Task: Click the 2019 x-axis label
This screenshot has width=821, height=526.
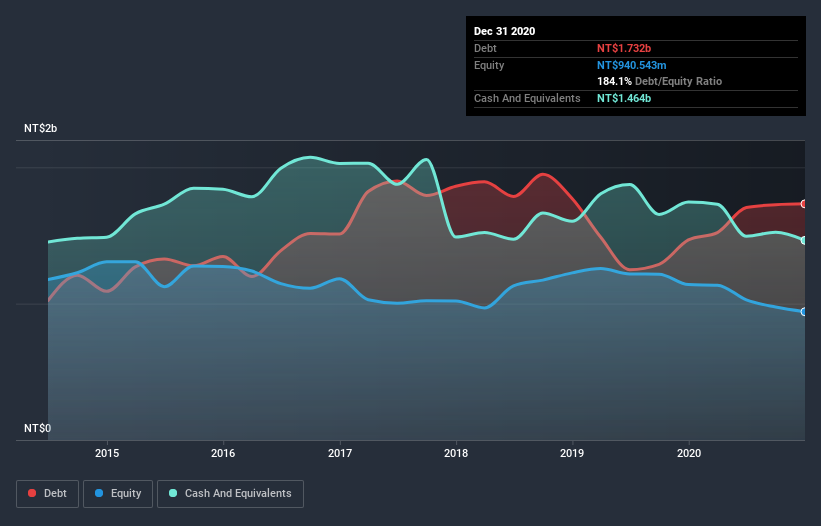Action: pyautogui.click(x=572, y=453)
